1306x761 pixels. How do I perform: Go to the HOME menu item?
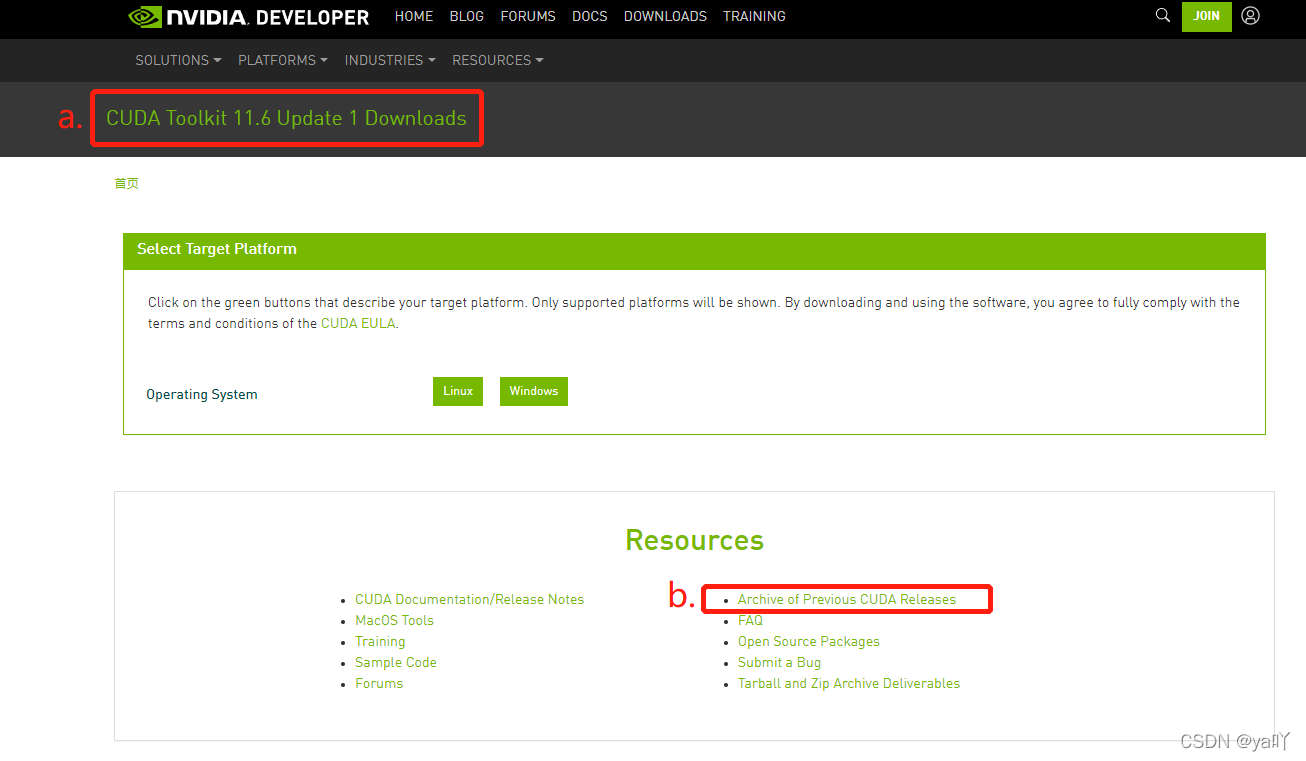(414, 17)
